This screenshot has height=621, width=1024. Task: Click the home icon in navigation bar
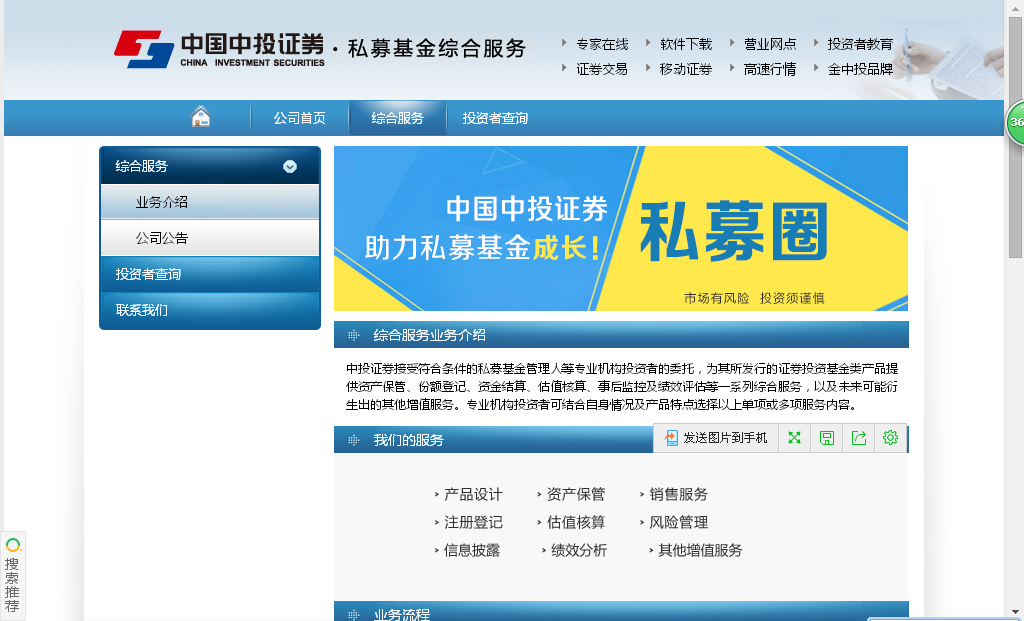click(x=200, y=116)
